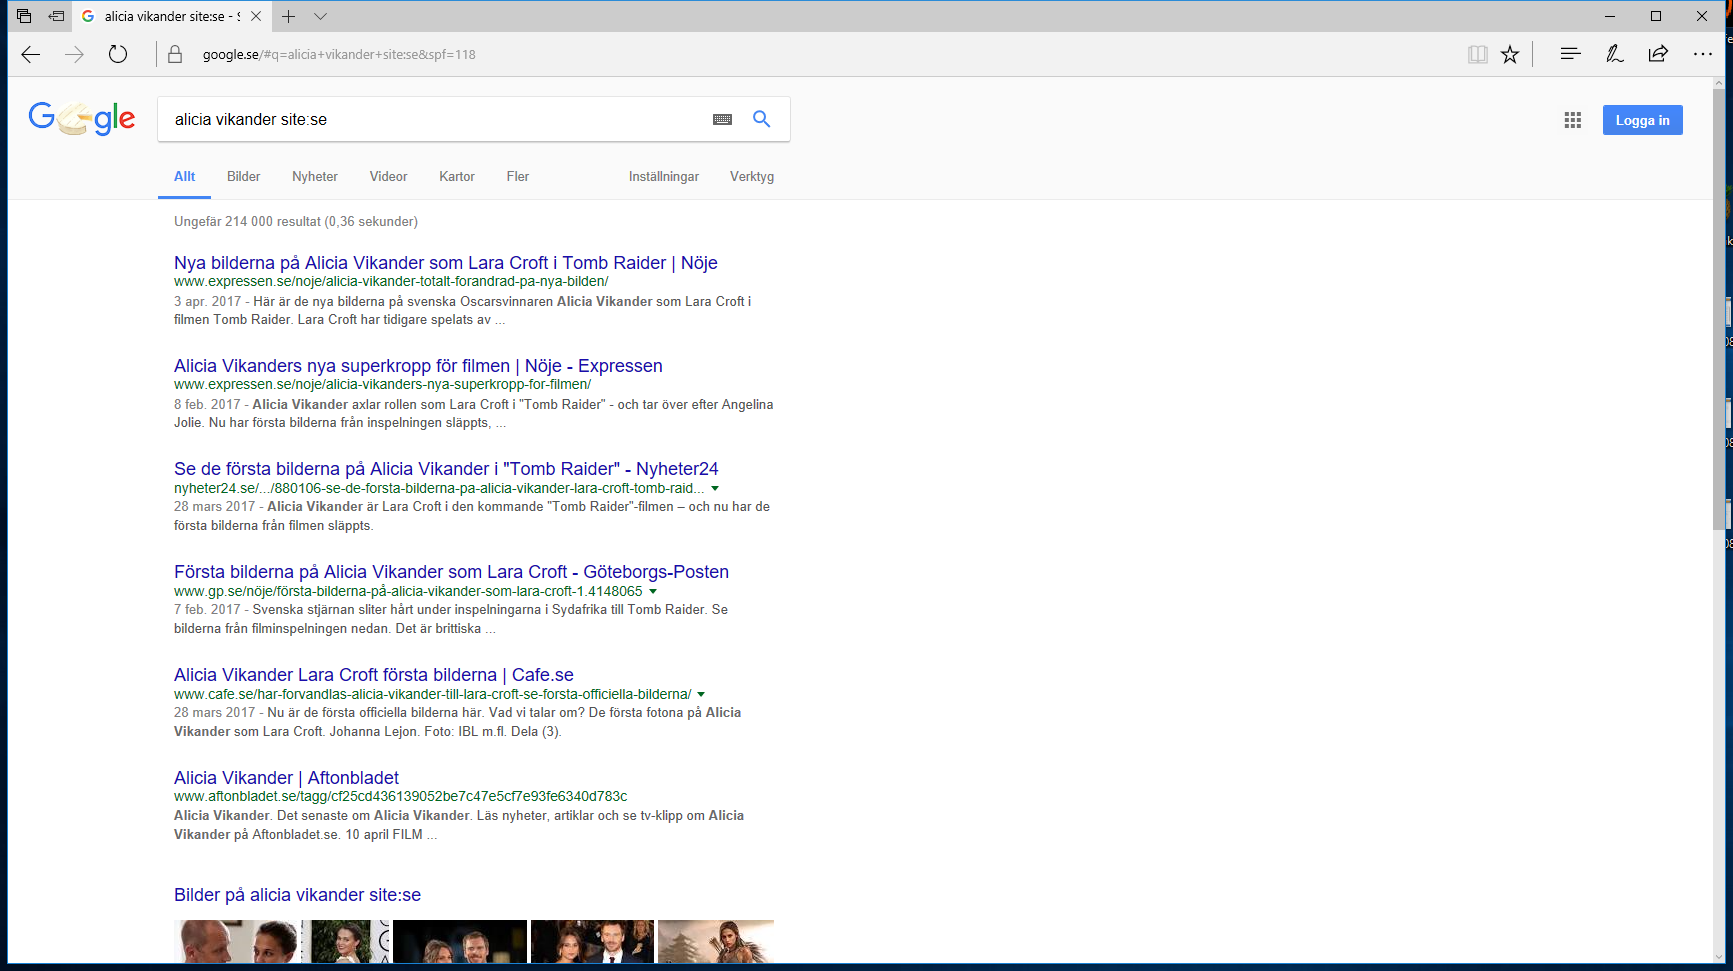This screenshot has height=971, width=1733.
Task: Add page to favorites with the star icon
Action: click(1510, 55)
